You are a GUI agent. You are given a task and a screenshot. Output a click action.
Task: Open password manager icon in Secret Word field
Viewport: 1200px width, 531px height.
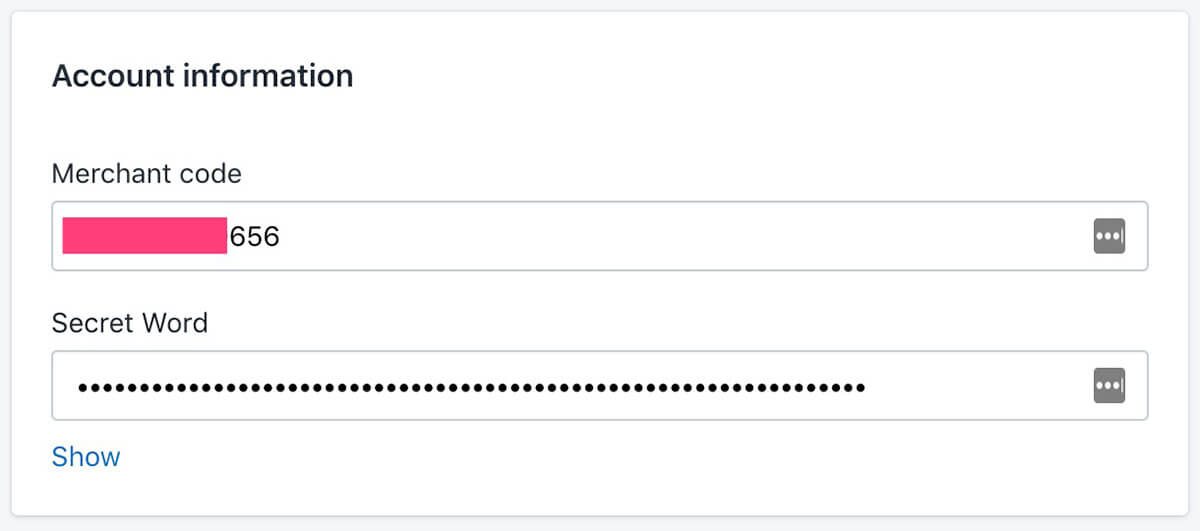coord(1109,385)
